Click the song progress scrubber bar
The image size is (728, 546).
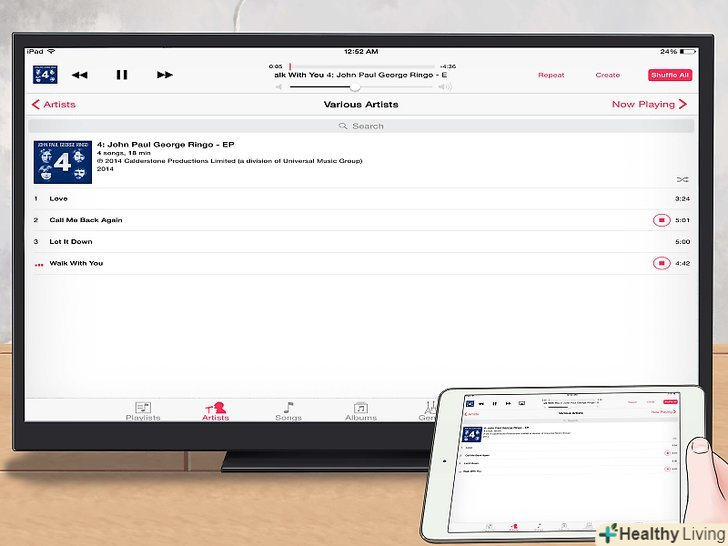pos(362,66)
